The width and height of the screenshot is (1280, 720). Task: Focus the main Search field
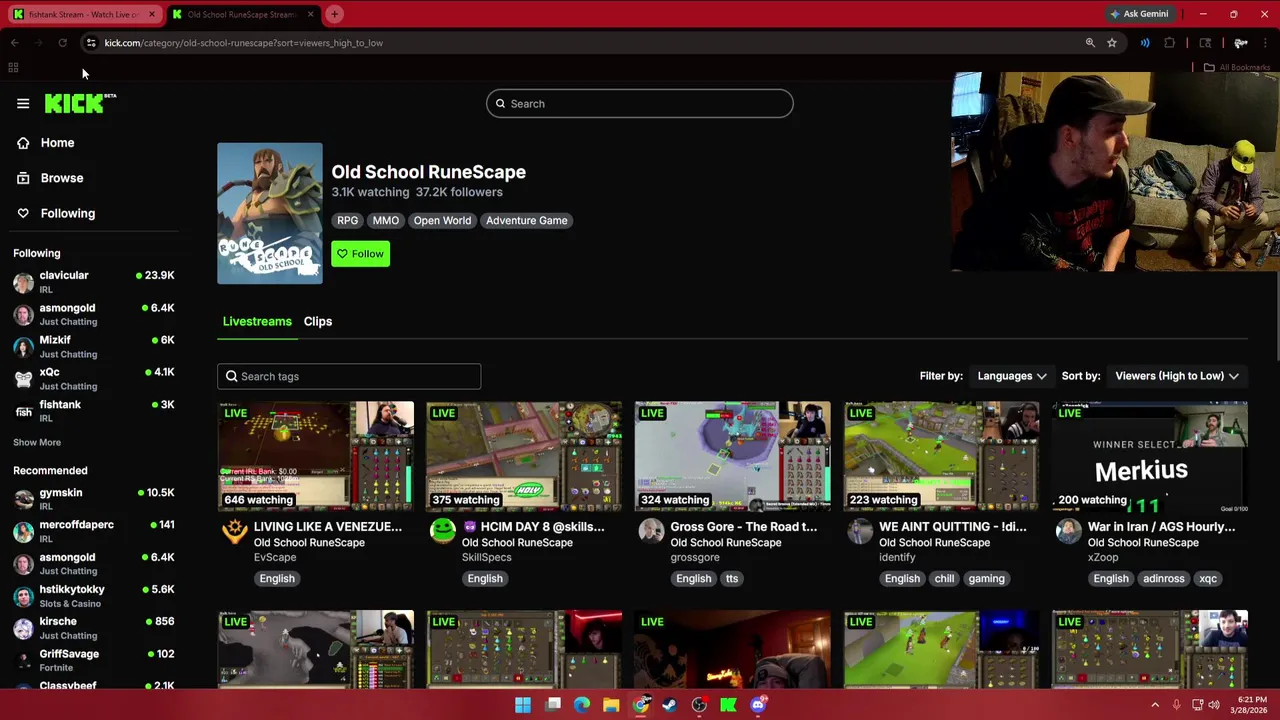[x=640, y=104]
